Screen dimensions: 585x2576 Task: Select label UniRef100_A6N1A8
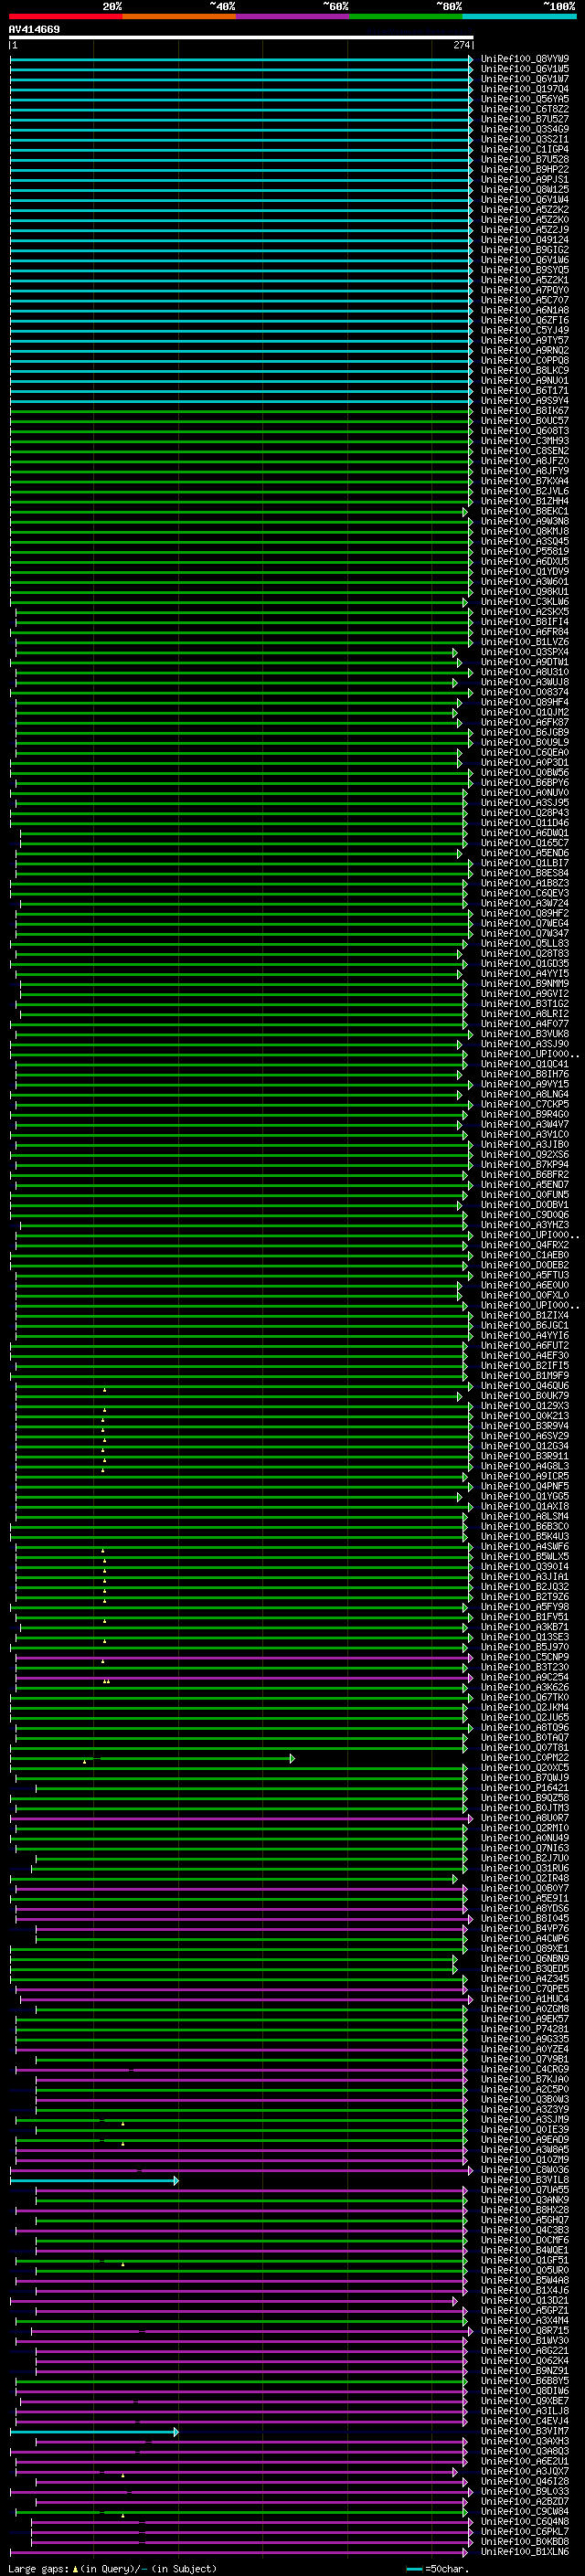tap(525, 310)
